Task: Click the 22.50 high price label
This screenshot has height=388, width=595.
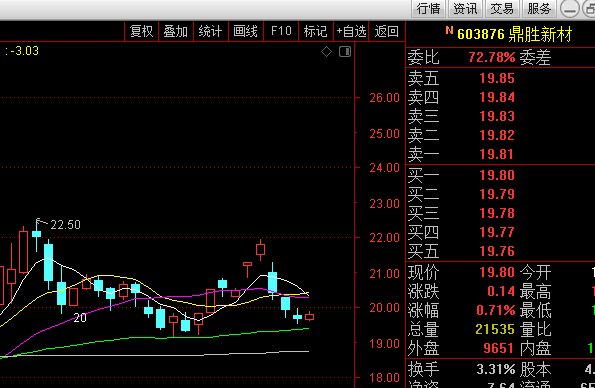Action: click(x=65, y=225)
